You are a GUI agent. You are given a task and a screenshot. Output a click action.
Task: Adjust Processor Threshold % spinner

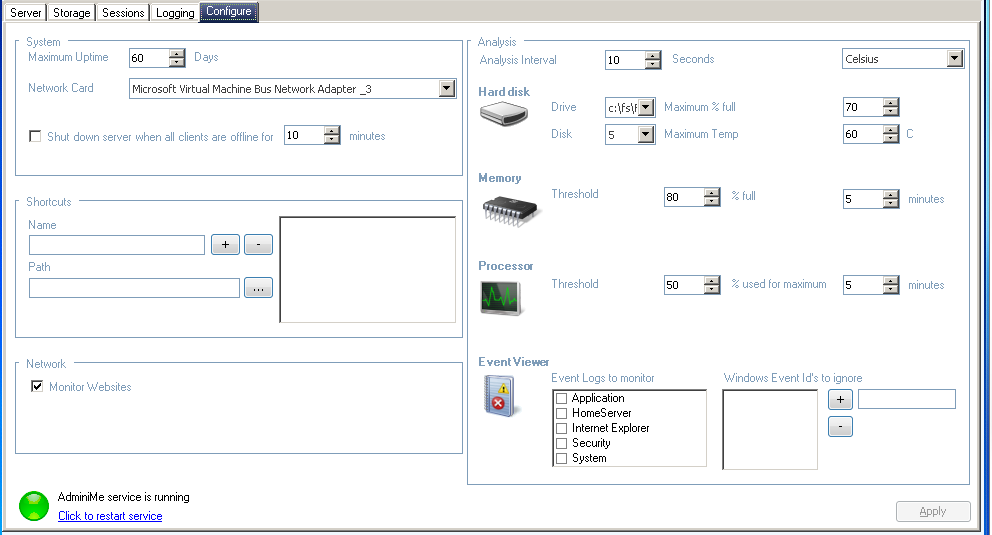(712, 285)
